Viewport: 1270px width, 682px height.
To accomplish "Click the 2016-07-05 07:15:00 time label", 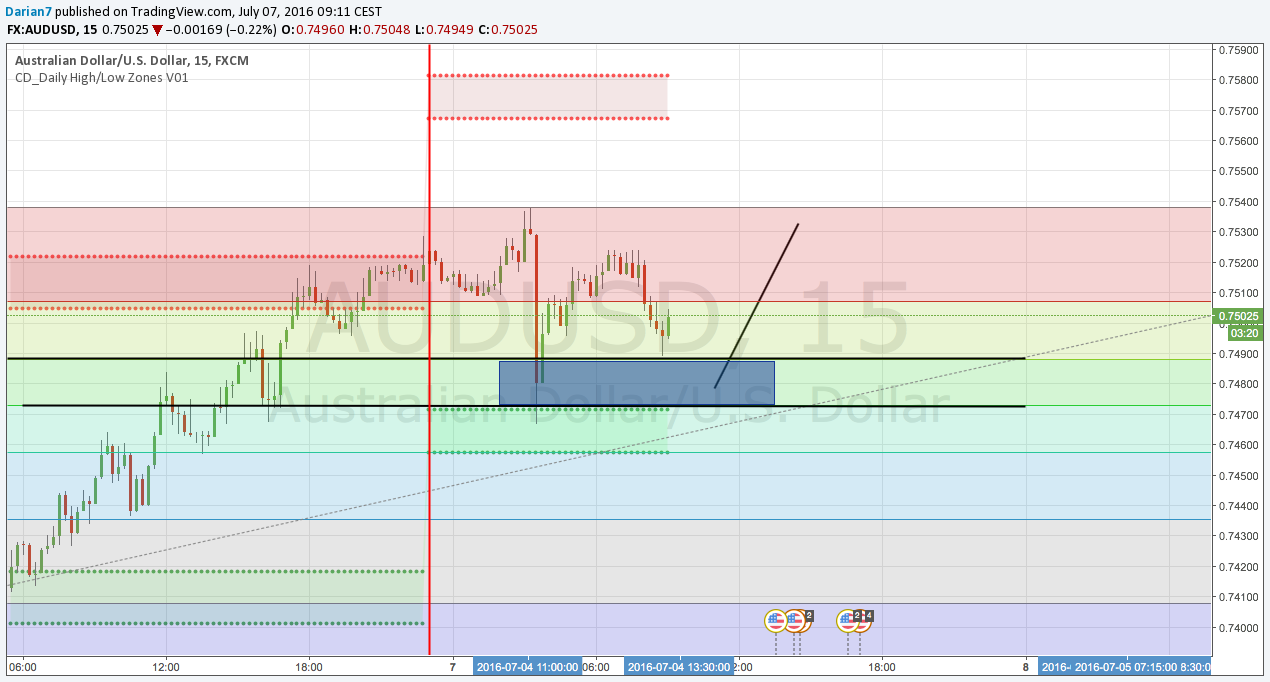I will point(1125,667).
